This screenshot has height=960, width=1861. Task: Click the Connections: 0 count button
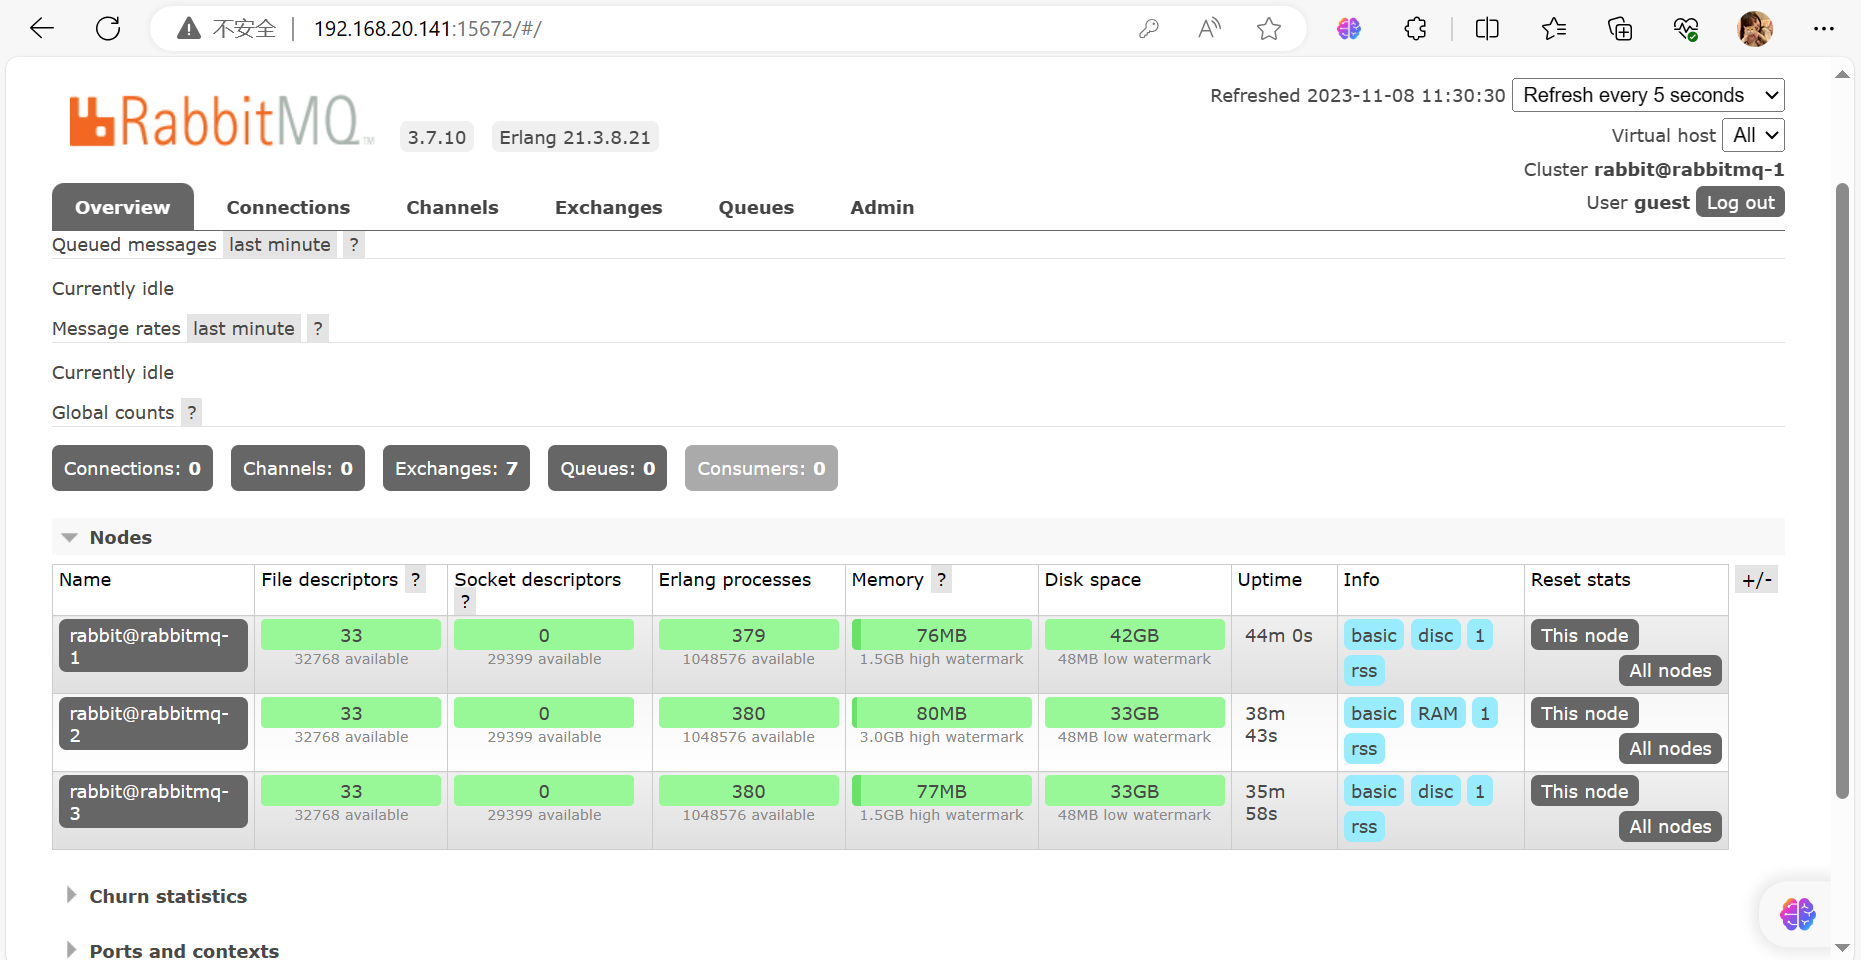click(132, 468)
